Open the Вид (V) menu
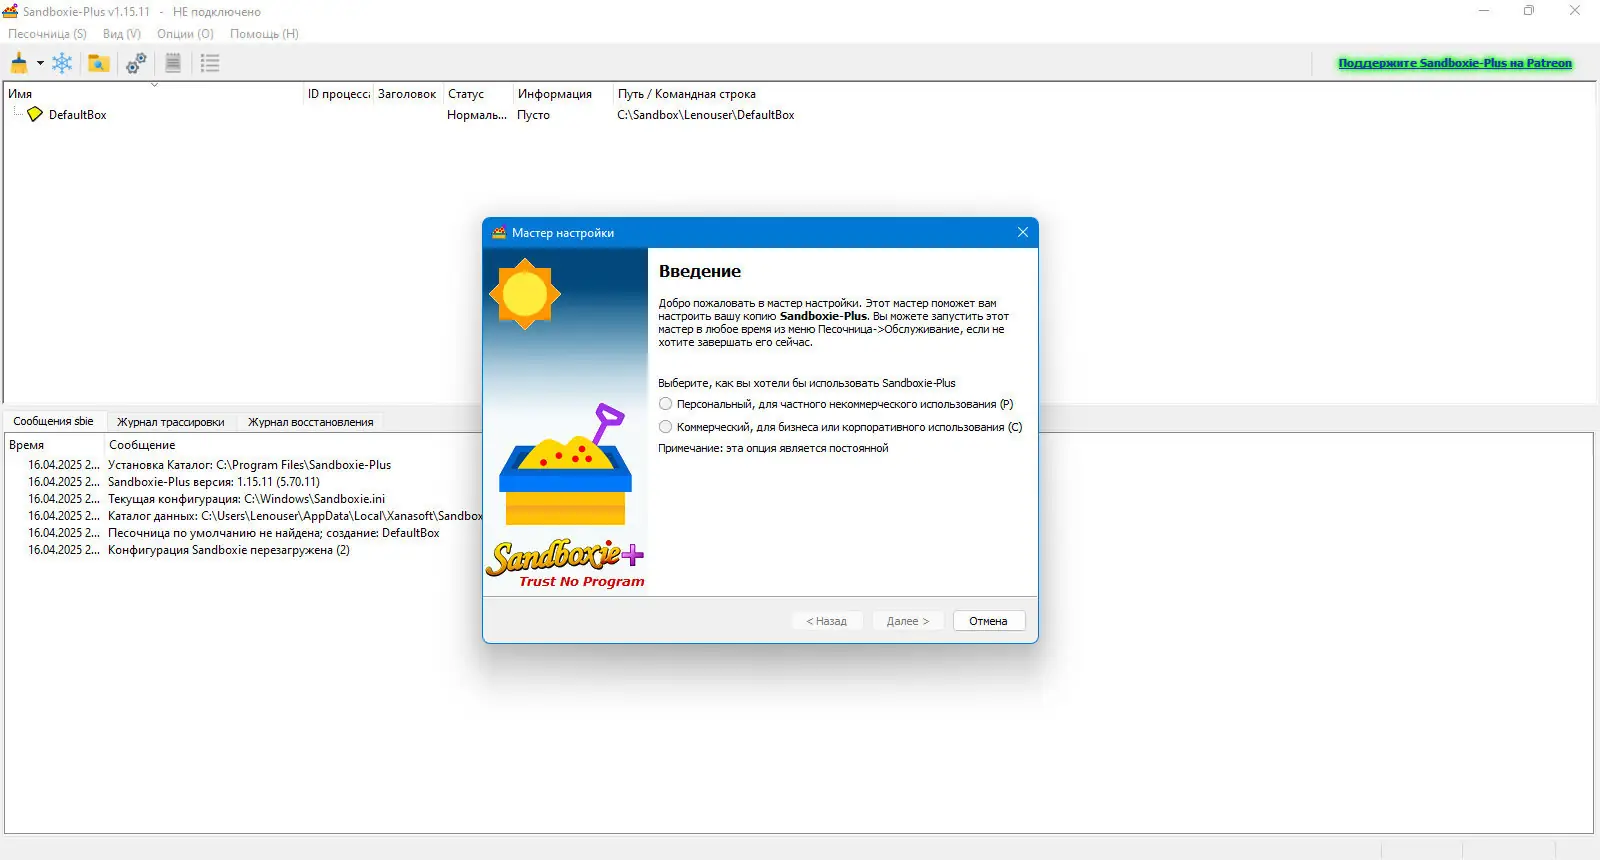Viewport: 1600px width, 860px height. (x=122, y=34)
